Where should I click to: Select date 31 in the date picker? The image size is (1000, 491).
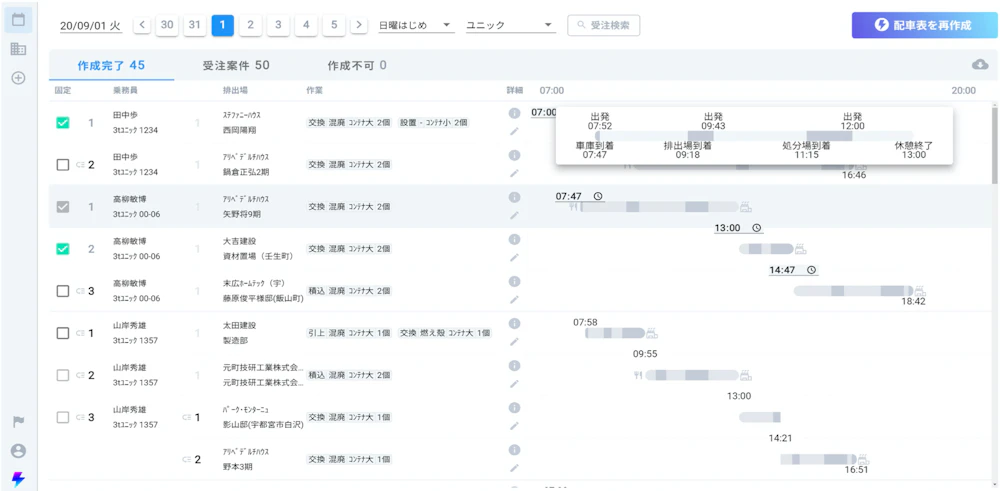195,26
